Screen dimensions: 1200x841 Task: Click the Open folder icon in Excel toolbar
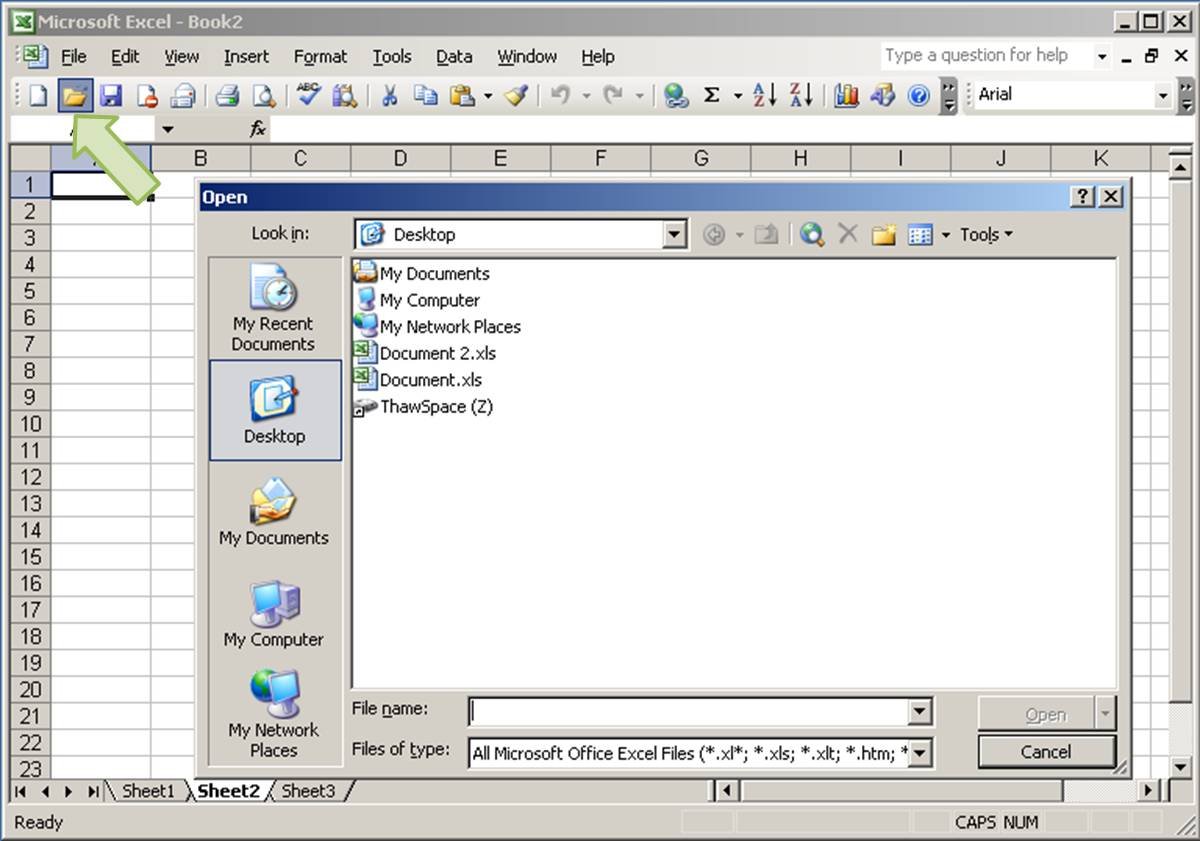(75, 95)
